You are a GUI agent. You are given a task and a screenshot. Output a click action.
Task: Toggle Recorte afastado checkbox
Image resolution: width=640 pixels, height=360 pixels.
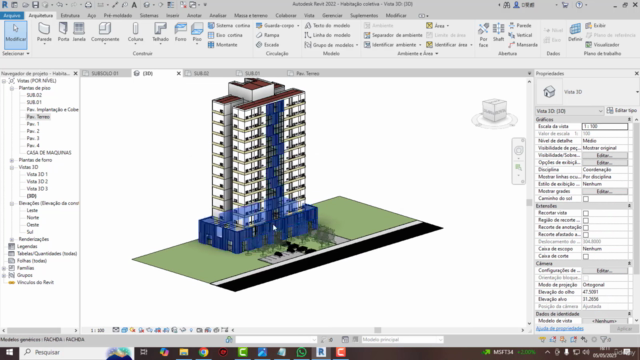(x=586, y=235)
